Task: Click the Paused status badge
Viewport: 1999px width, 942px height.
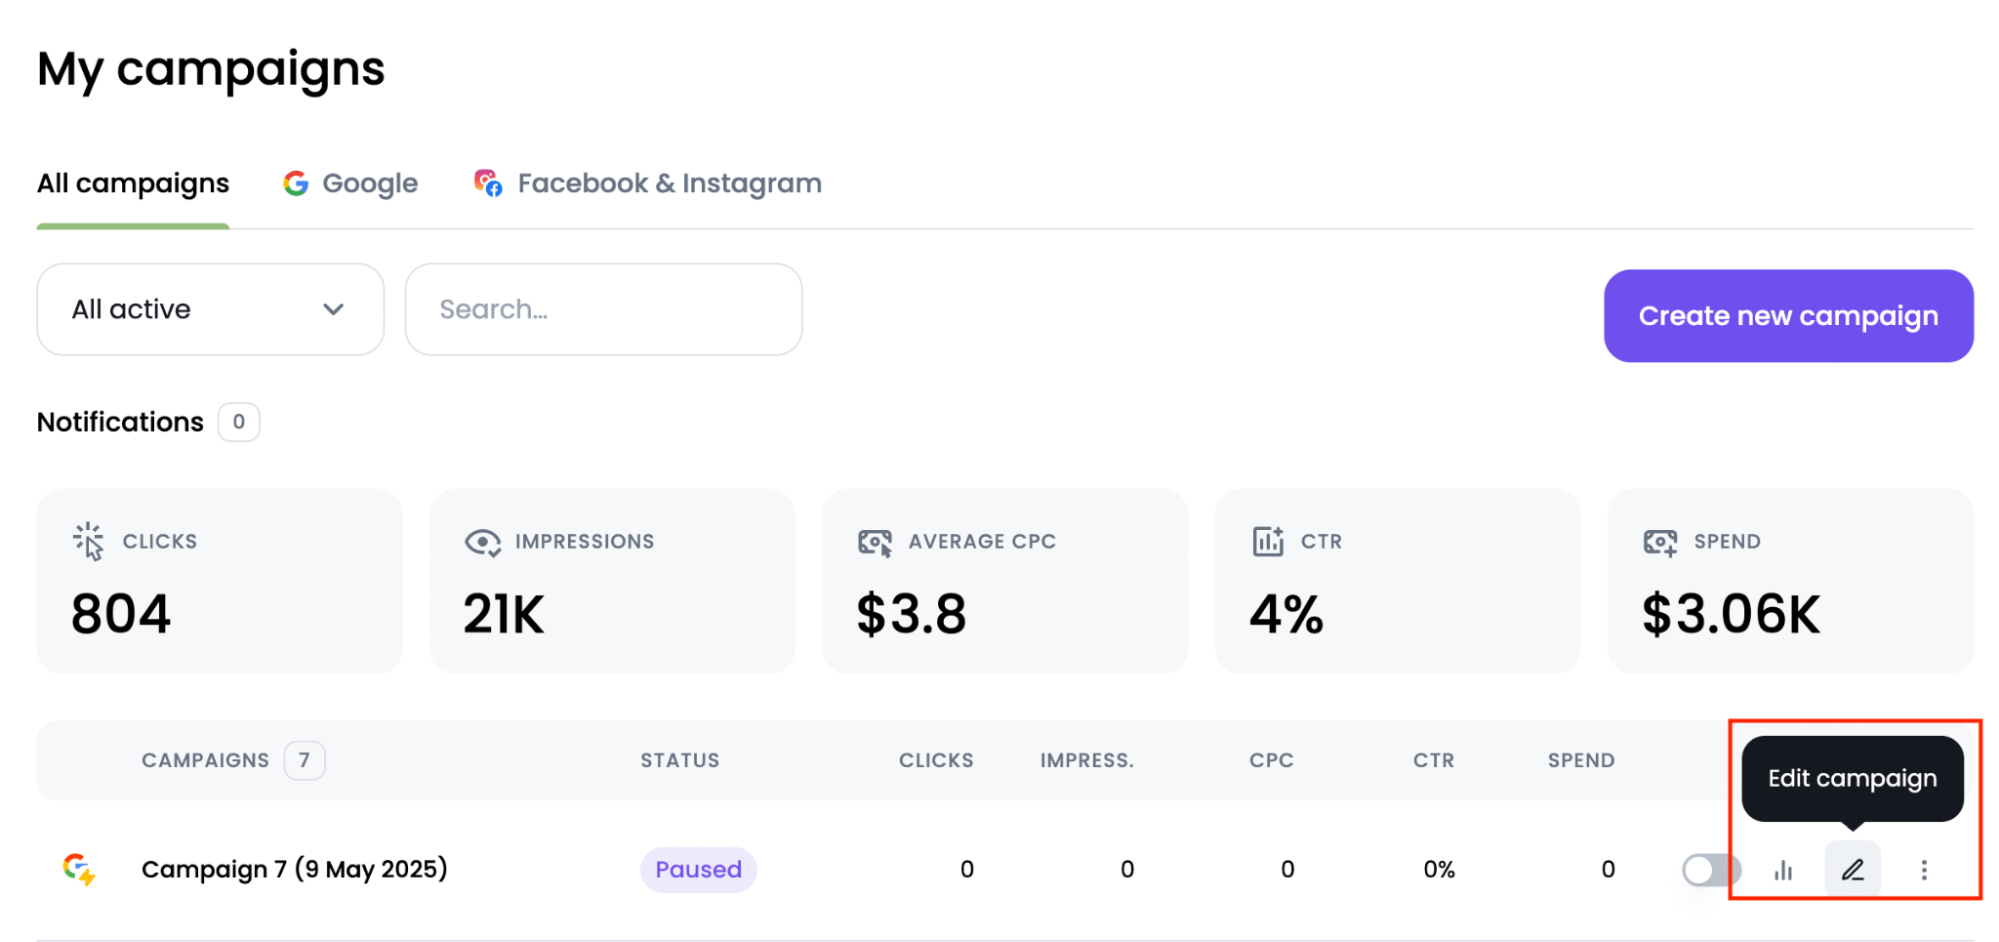Action: click(x=698, y=869)
